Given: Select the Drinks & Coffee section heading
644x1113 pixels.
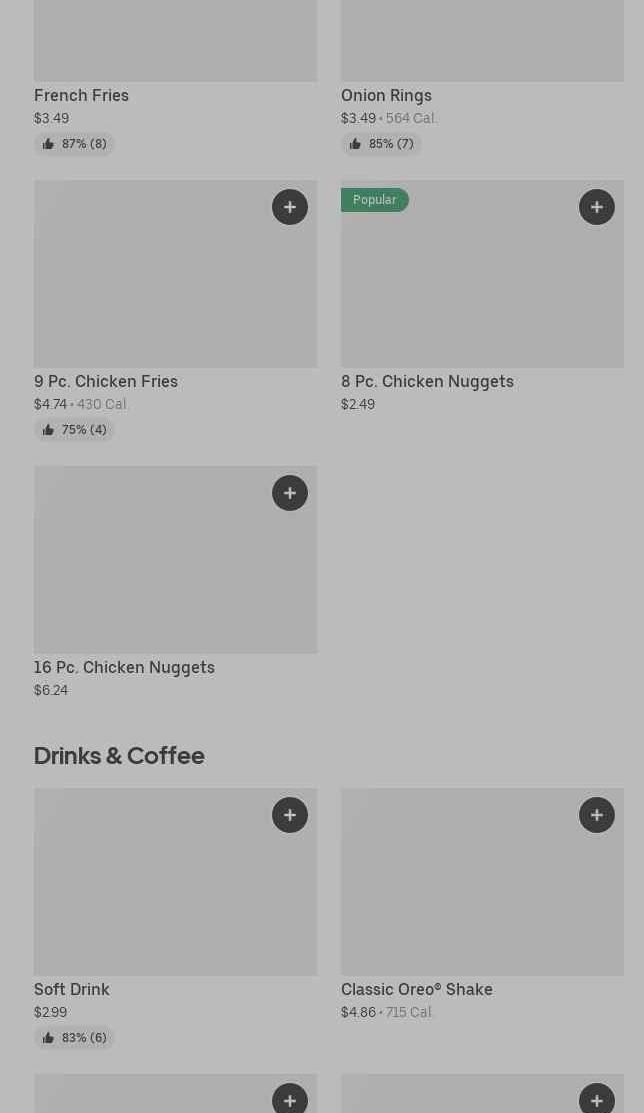Looking at the screenshot, I should coord(119,755).
